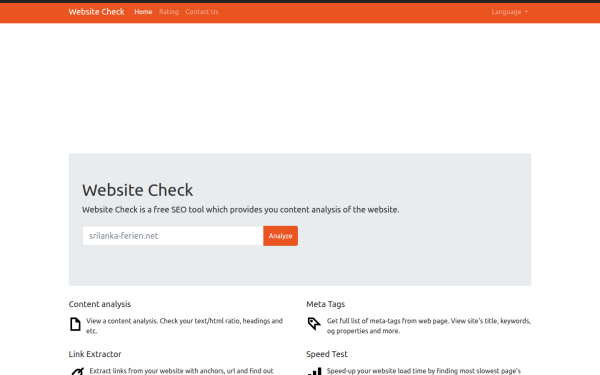
Task: Go to the Rating page
Action: [x=169, y=12]
